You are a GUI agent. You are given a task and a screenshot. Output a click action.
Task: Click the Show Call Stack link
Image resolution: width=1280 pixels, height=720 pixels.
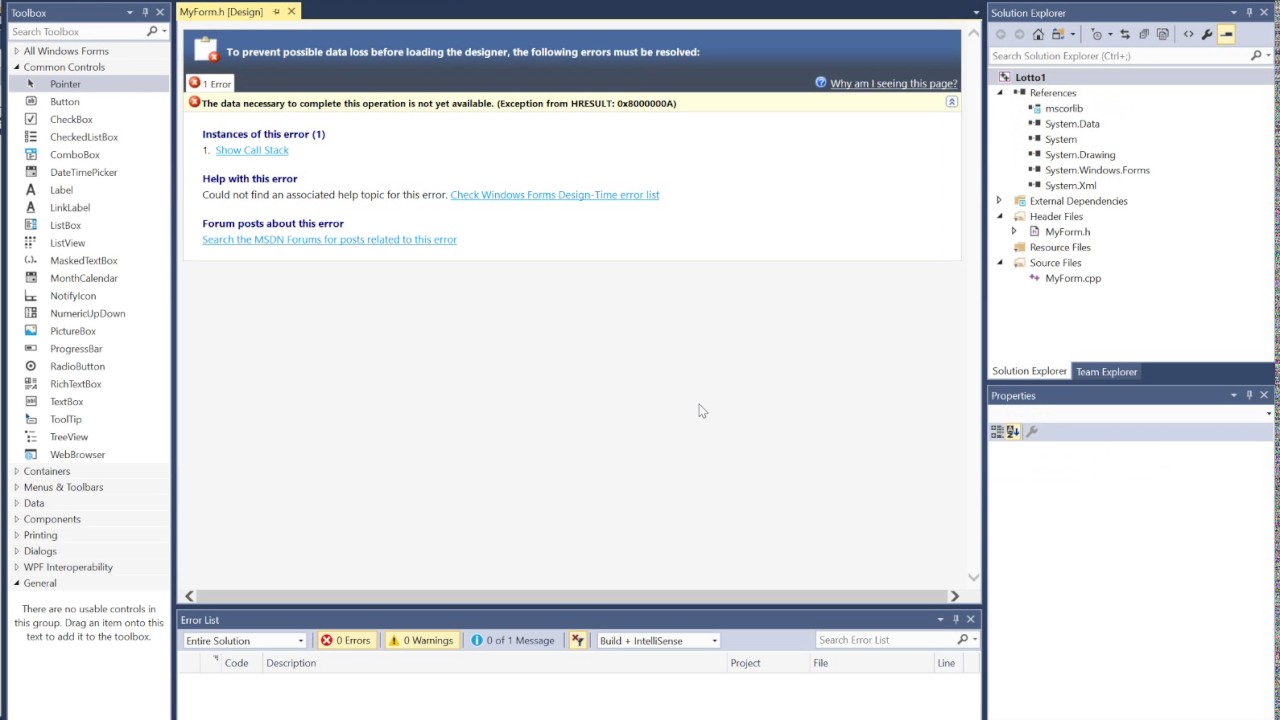tap(252, 150)
